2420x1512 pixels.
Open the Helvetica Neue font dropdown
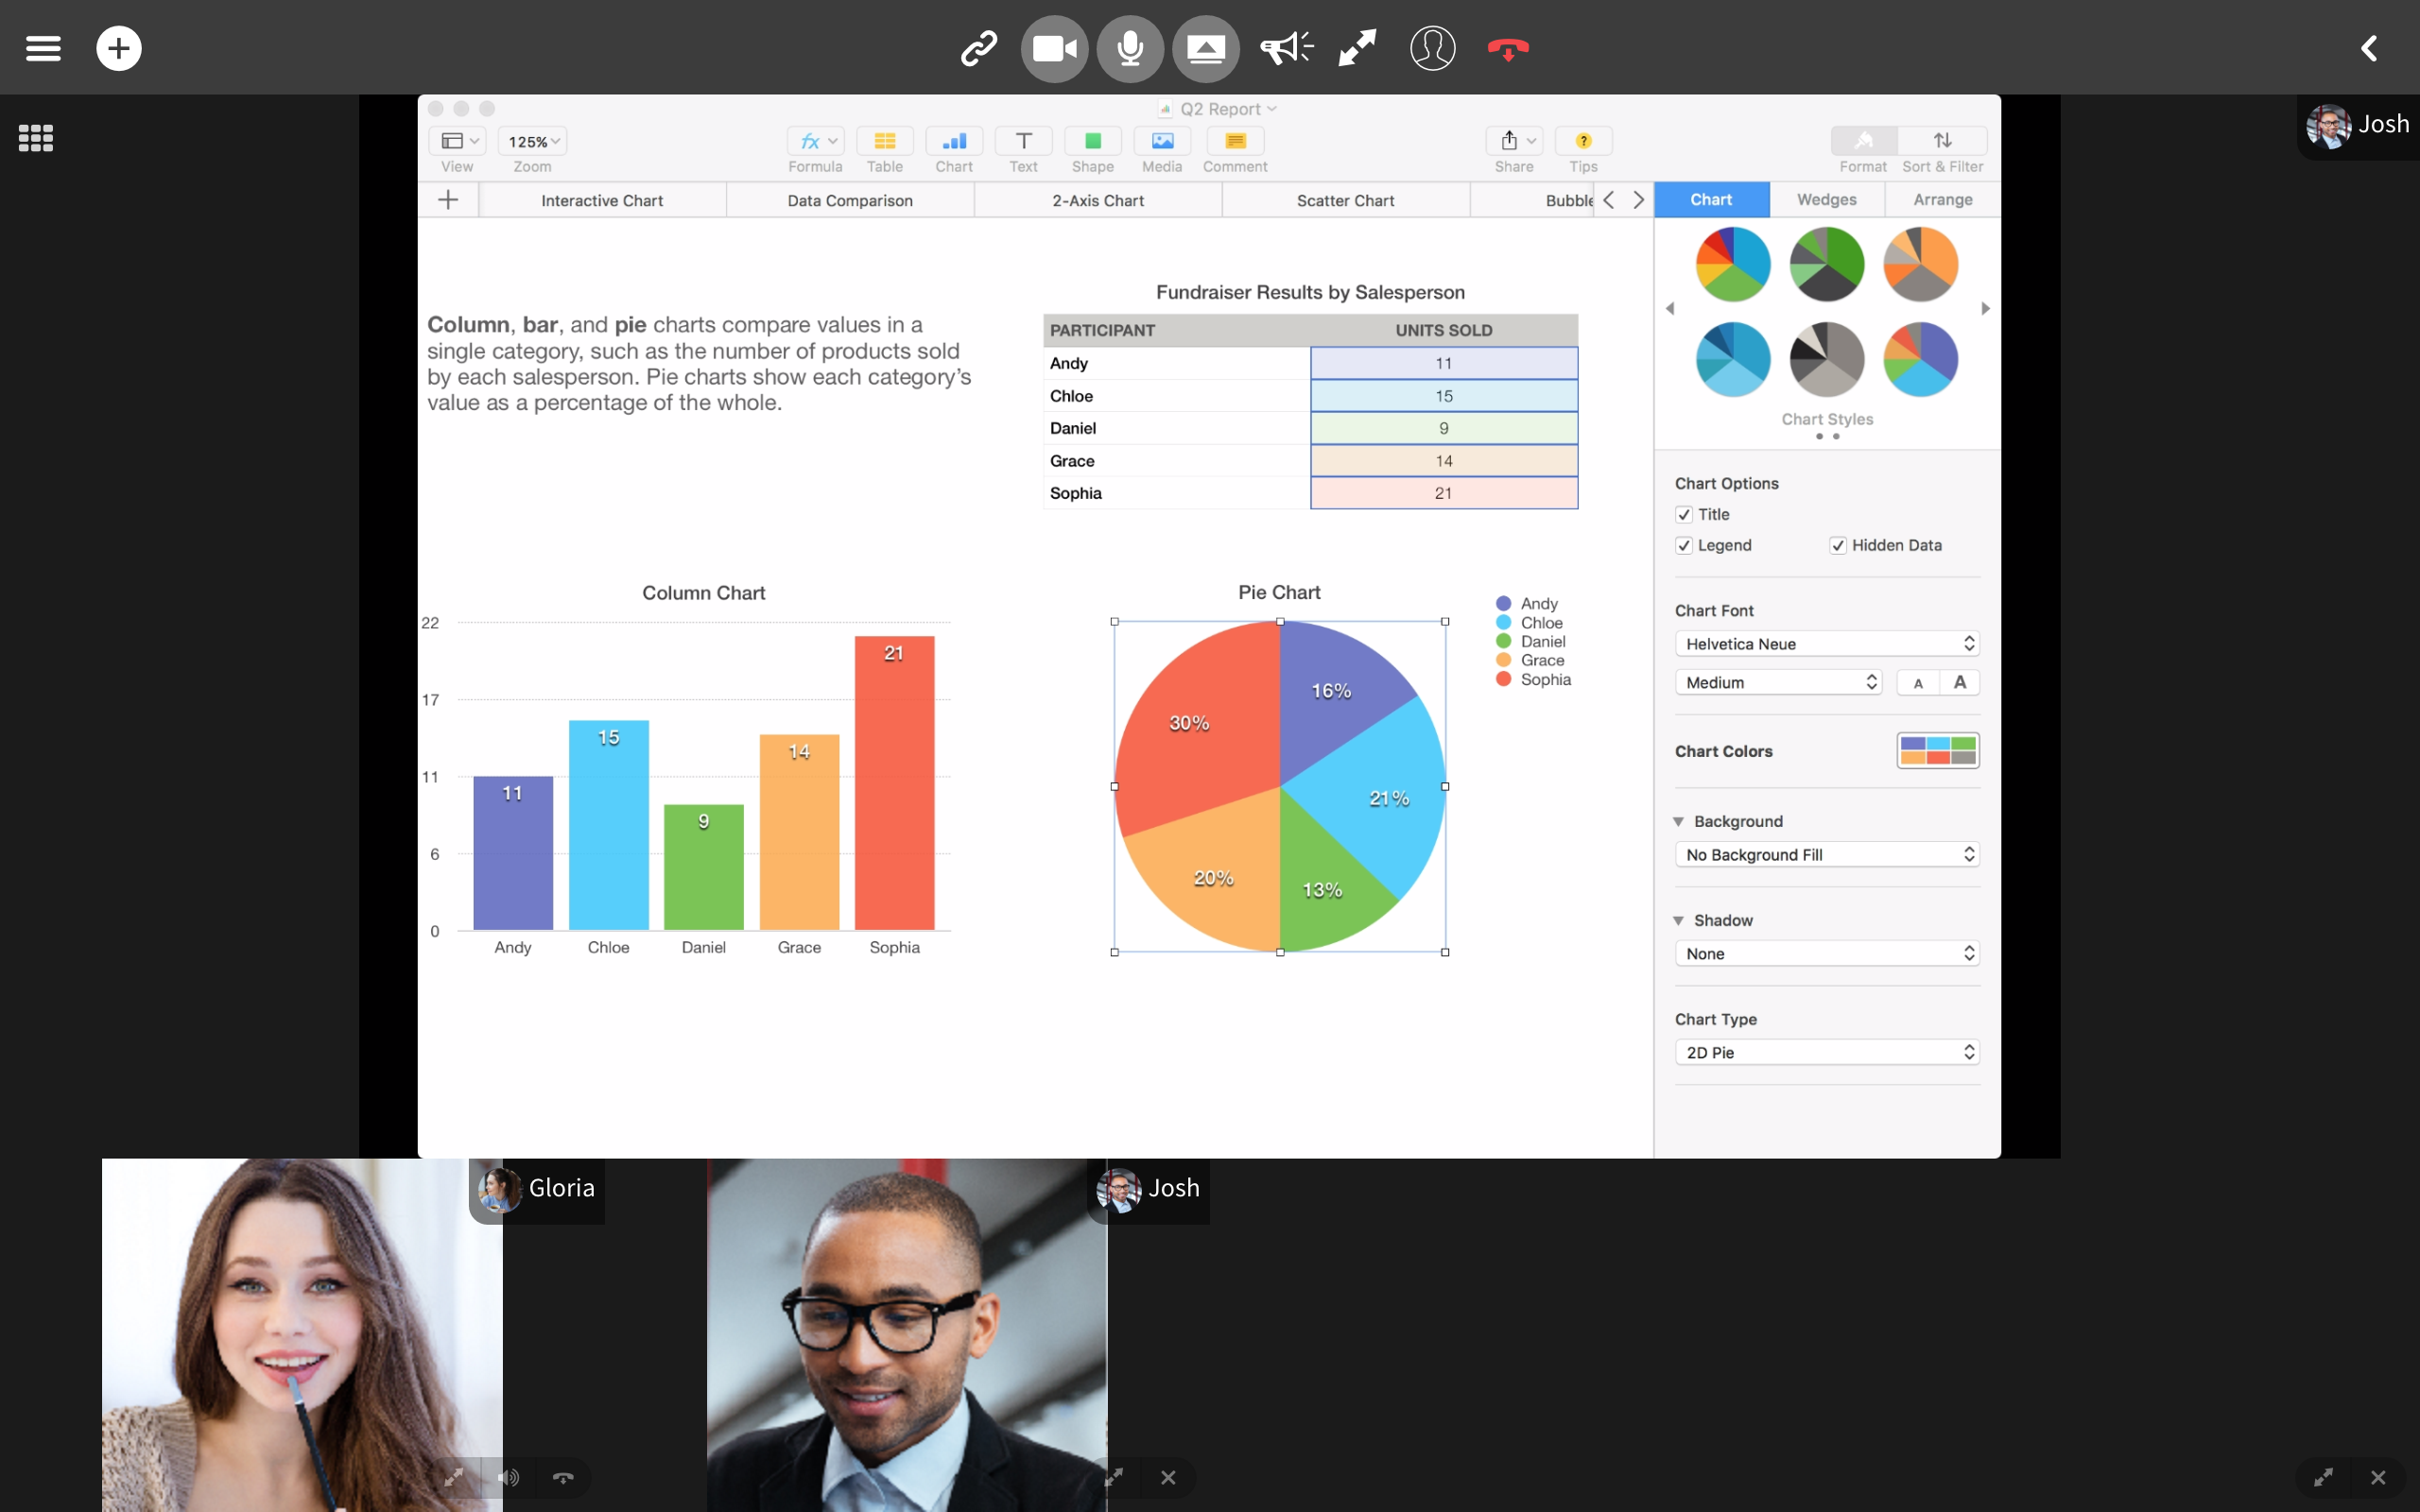pyautogui.click(x=1826, y=644)
